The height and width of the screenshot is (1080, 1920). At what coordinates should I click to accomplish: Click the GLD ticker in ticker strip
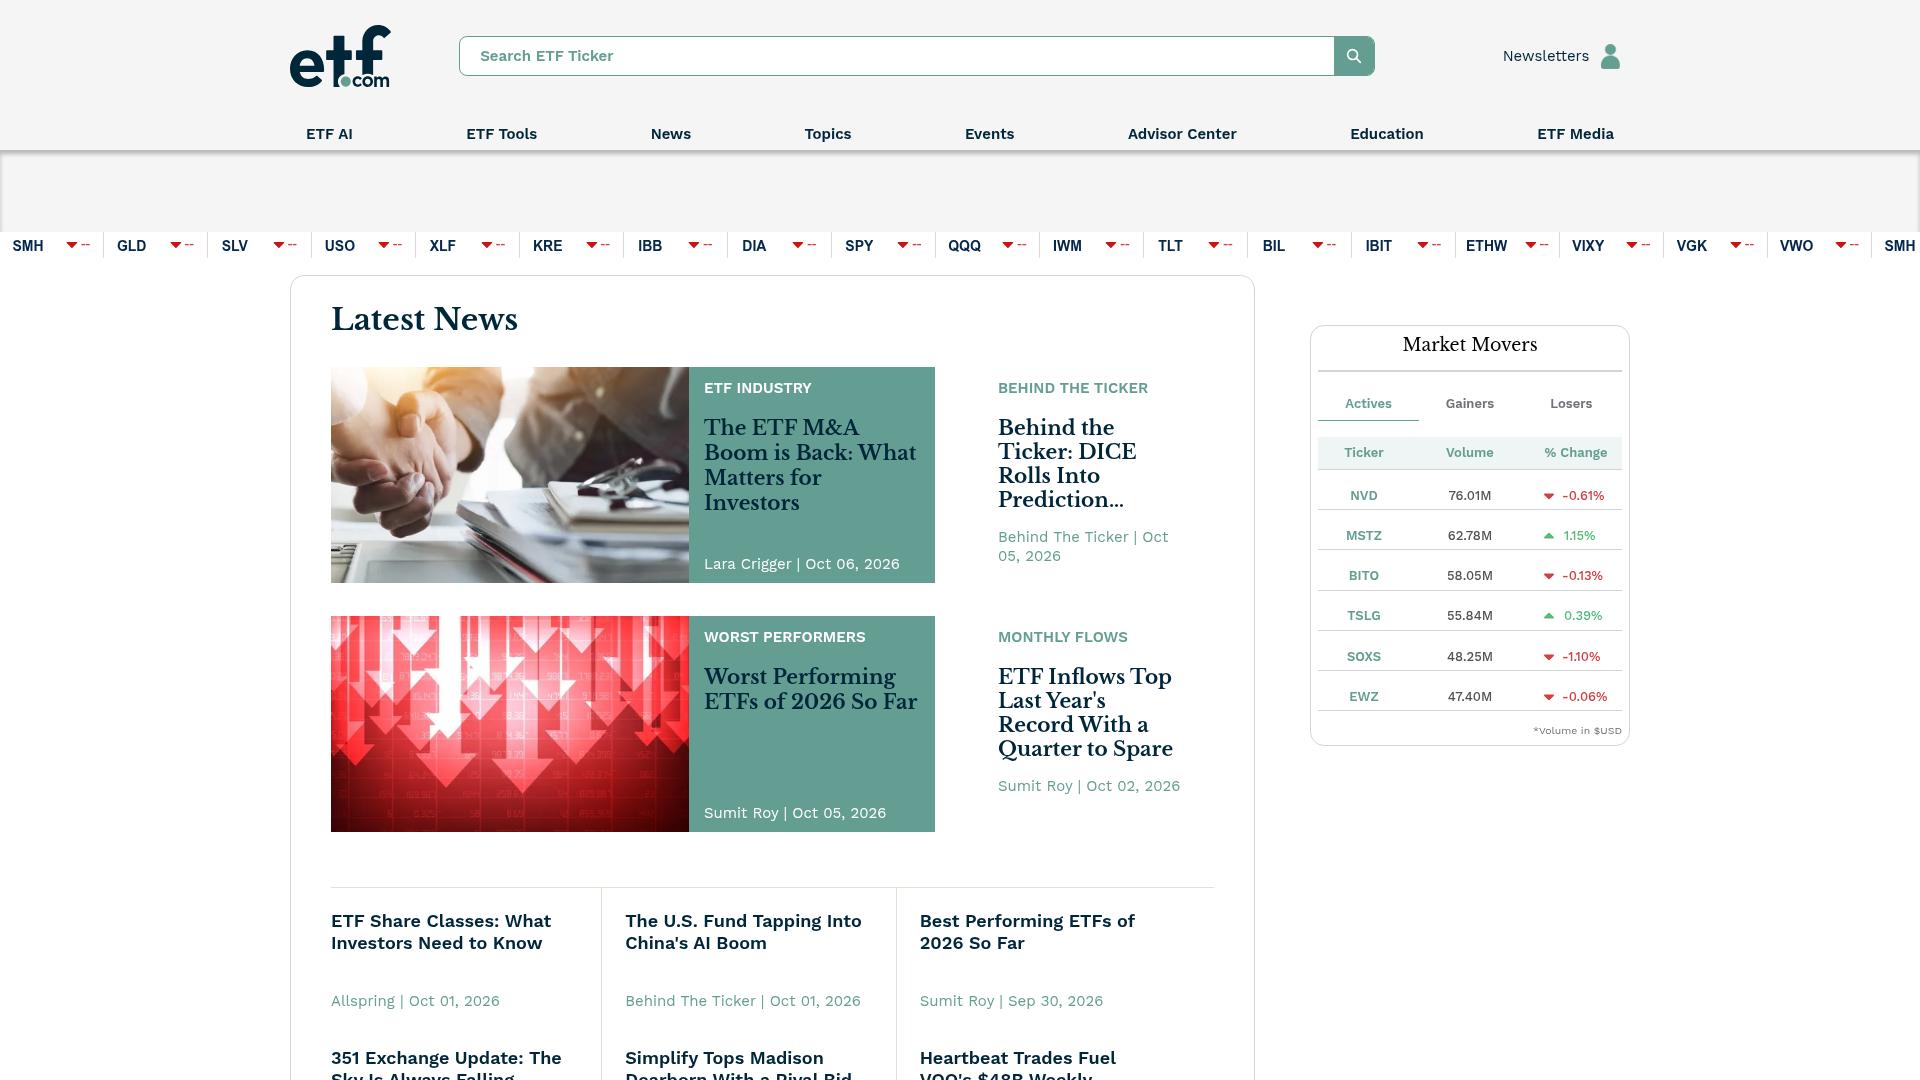131,246
